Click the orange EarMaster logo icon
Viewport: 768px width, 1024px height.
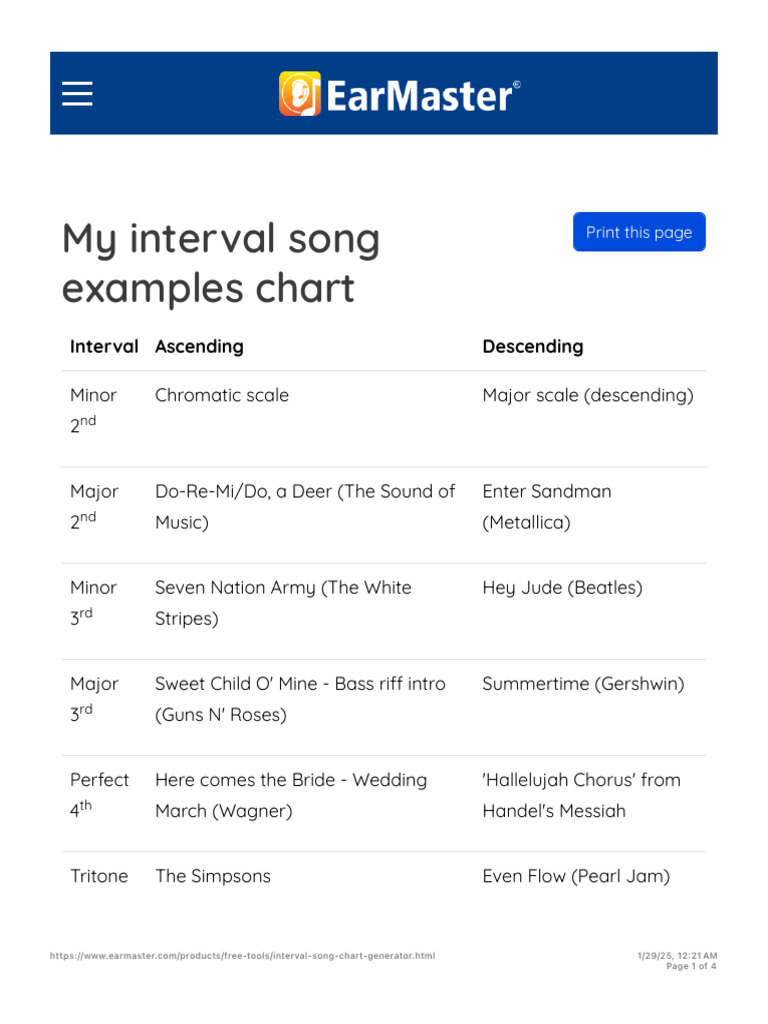pyautogui.click(x=299, y=94)
